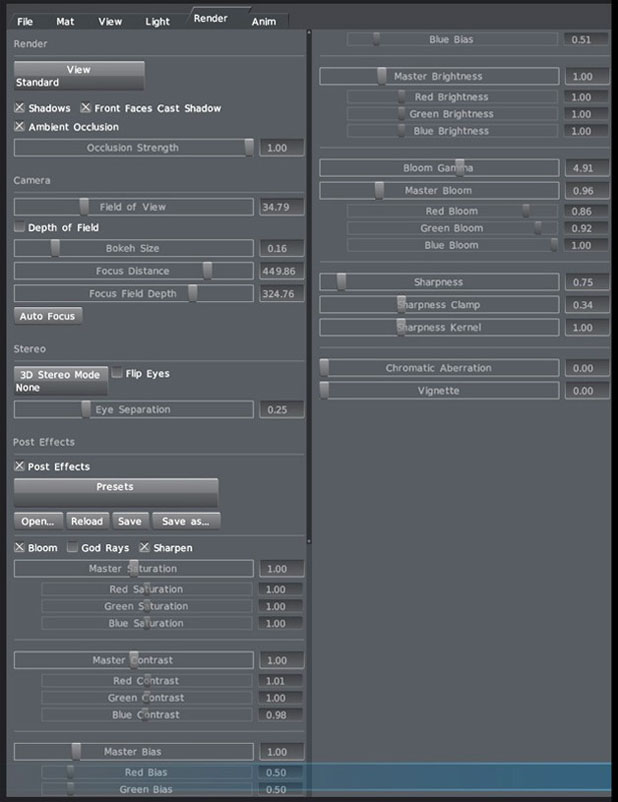Click the Occlusion Strength value field
This screenshot has width=618, height=802.
[x=279, y=148]
